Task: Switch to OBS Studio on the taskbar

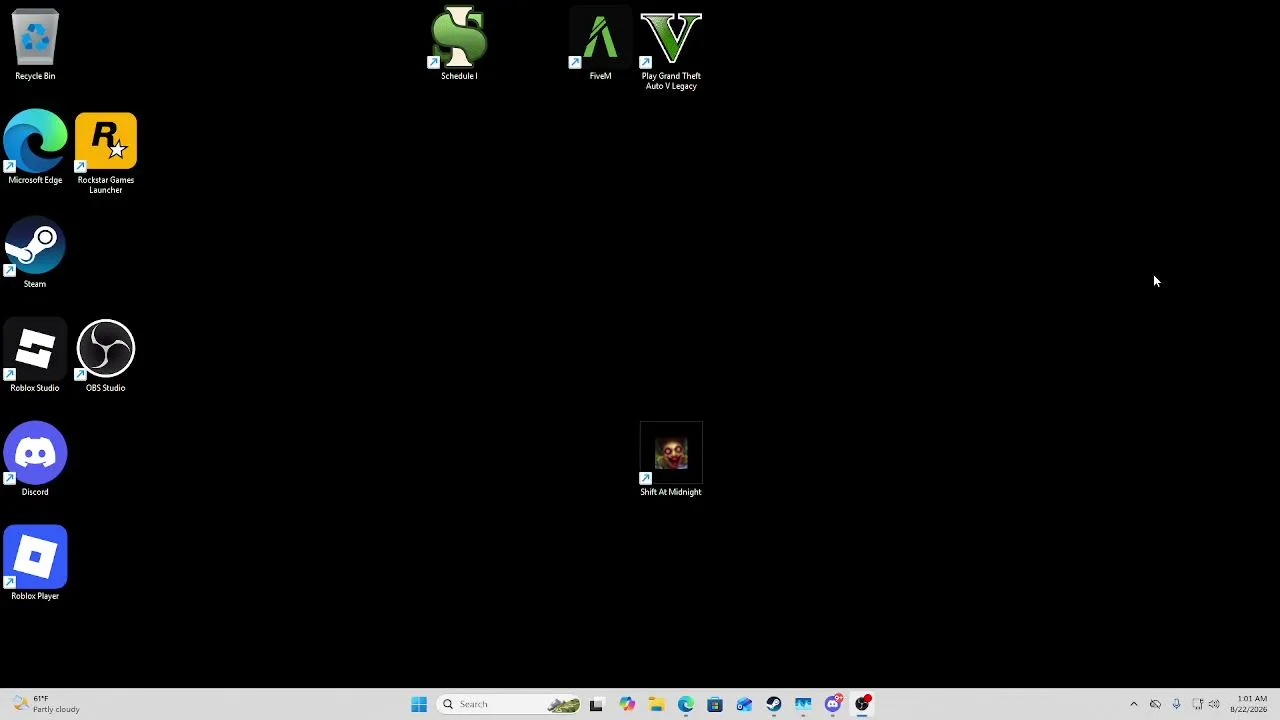Action: [862, 704]
